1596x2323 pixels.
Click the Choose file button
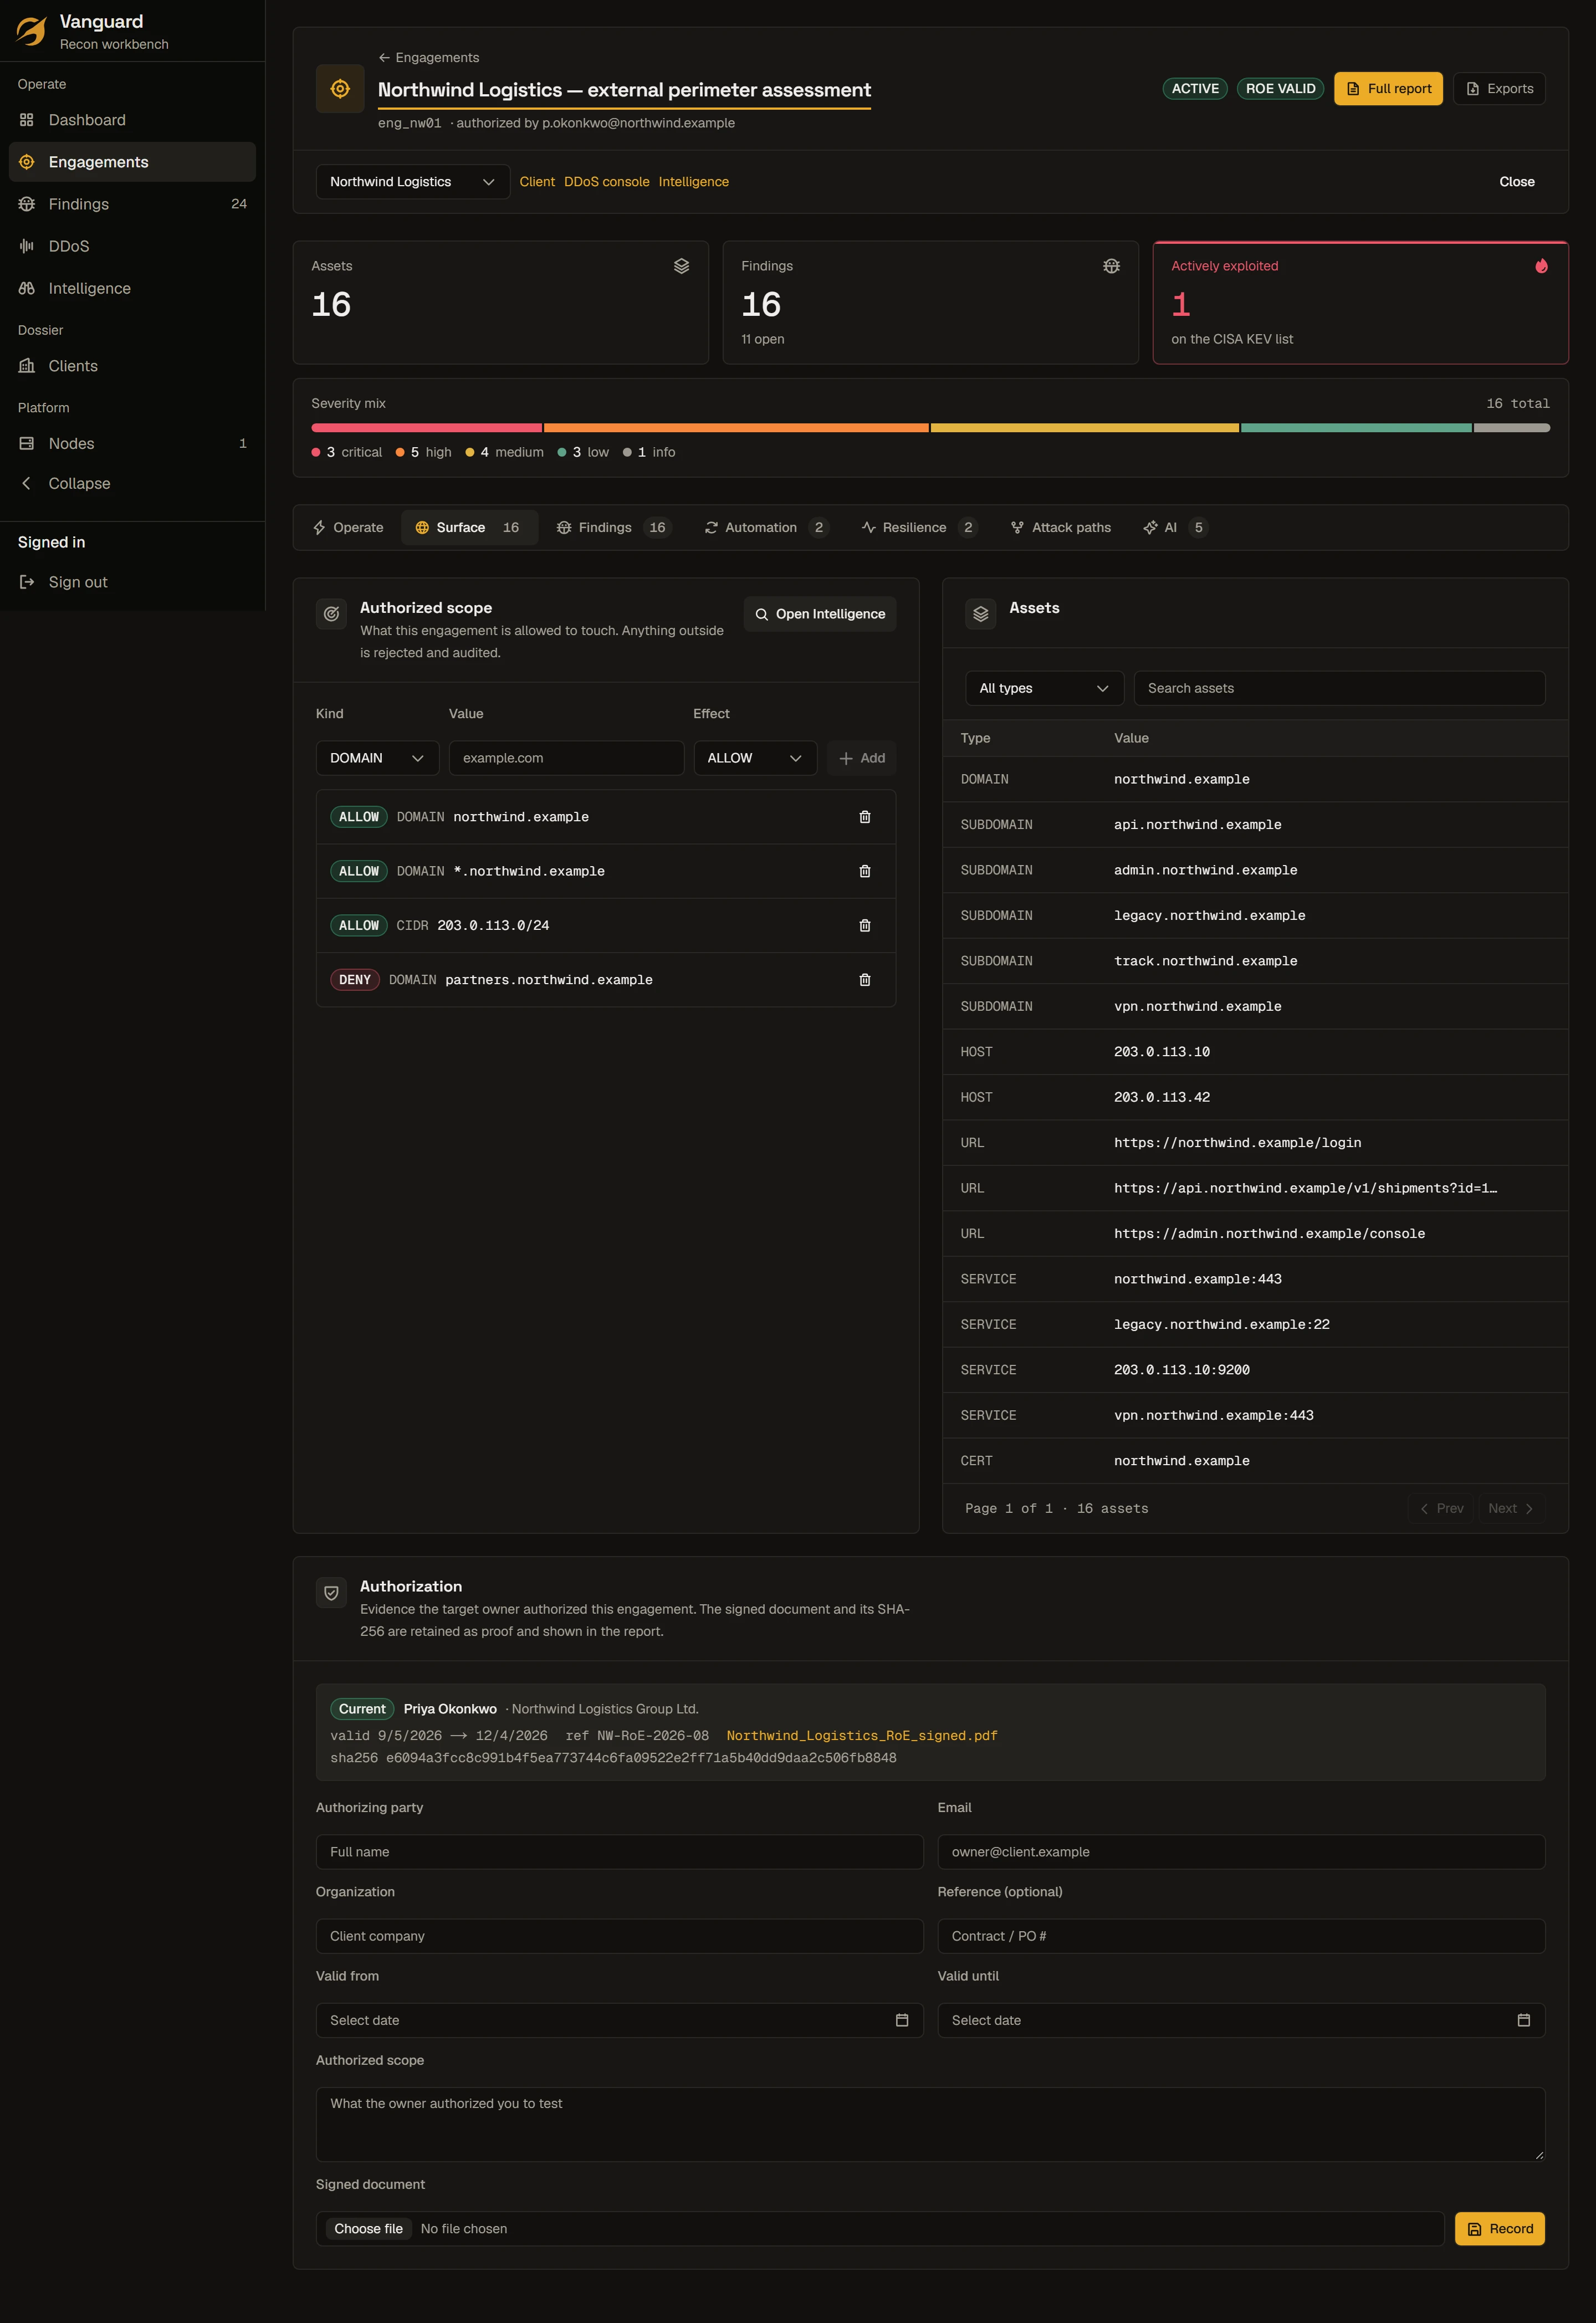click(x=368, y=2229)
